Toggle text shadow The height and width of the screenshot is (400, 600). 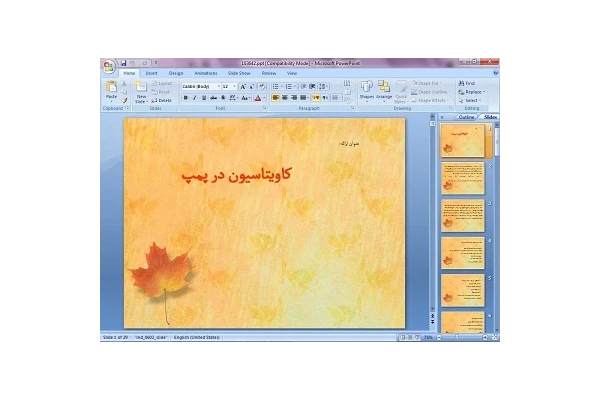[x=223, y=98]
